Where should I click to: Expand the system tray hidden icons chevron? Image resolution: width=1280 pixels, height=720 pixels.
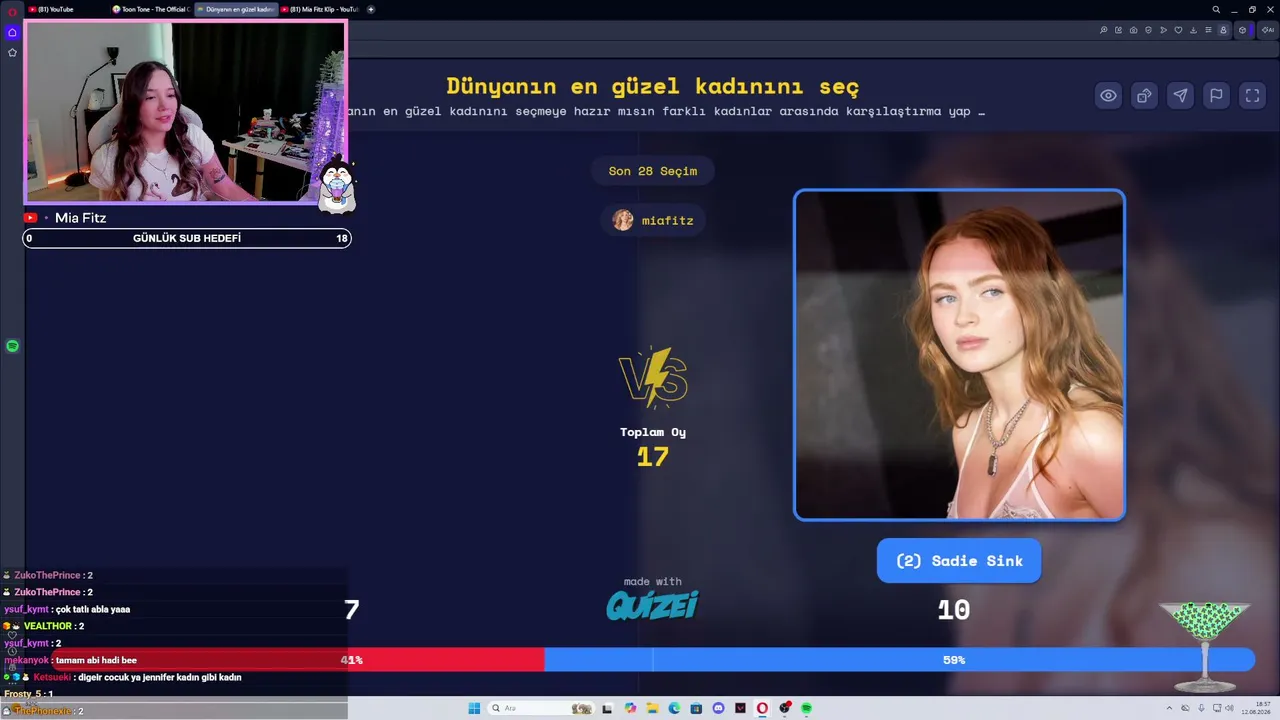pyautogui.click(x=1169, y=708)
